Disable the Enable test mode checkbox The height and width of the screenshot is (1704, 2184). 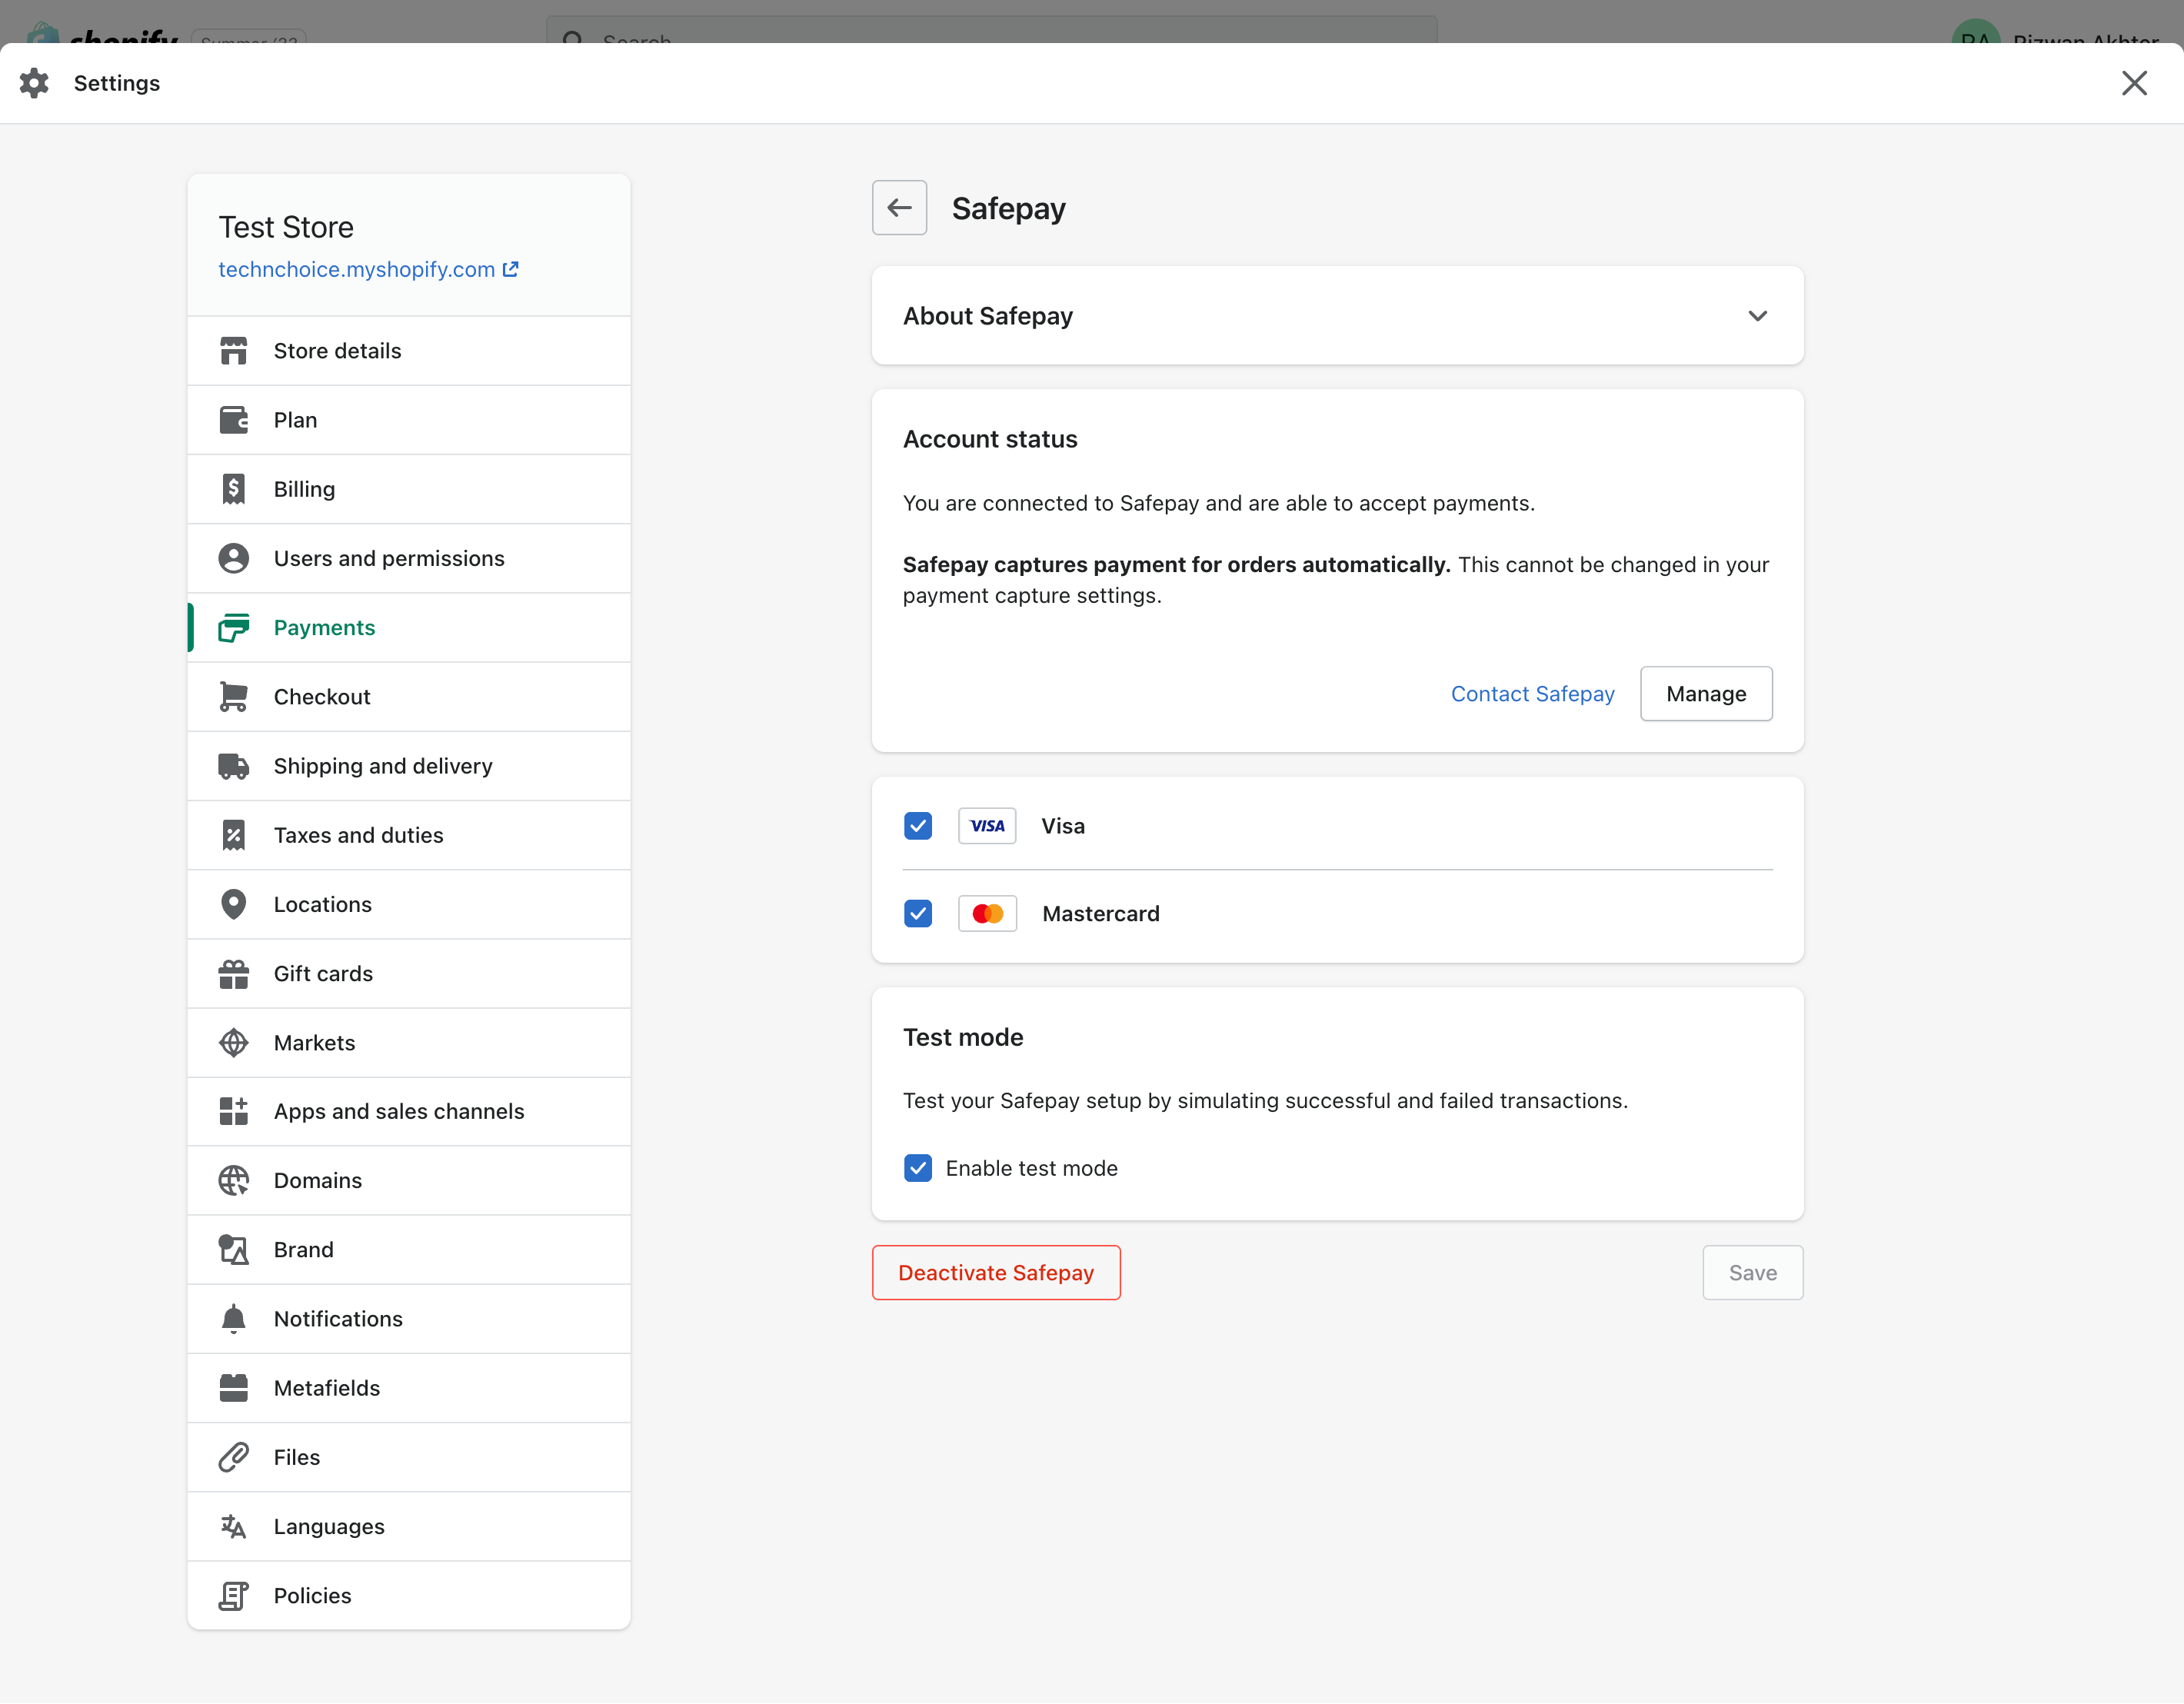[x=918, y=1168]
